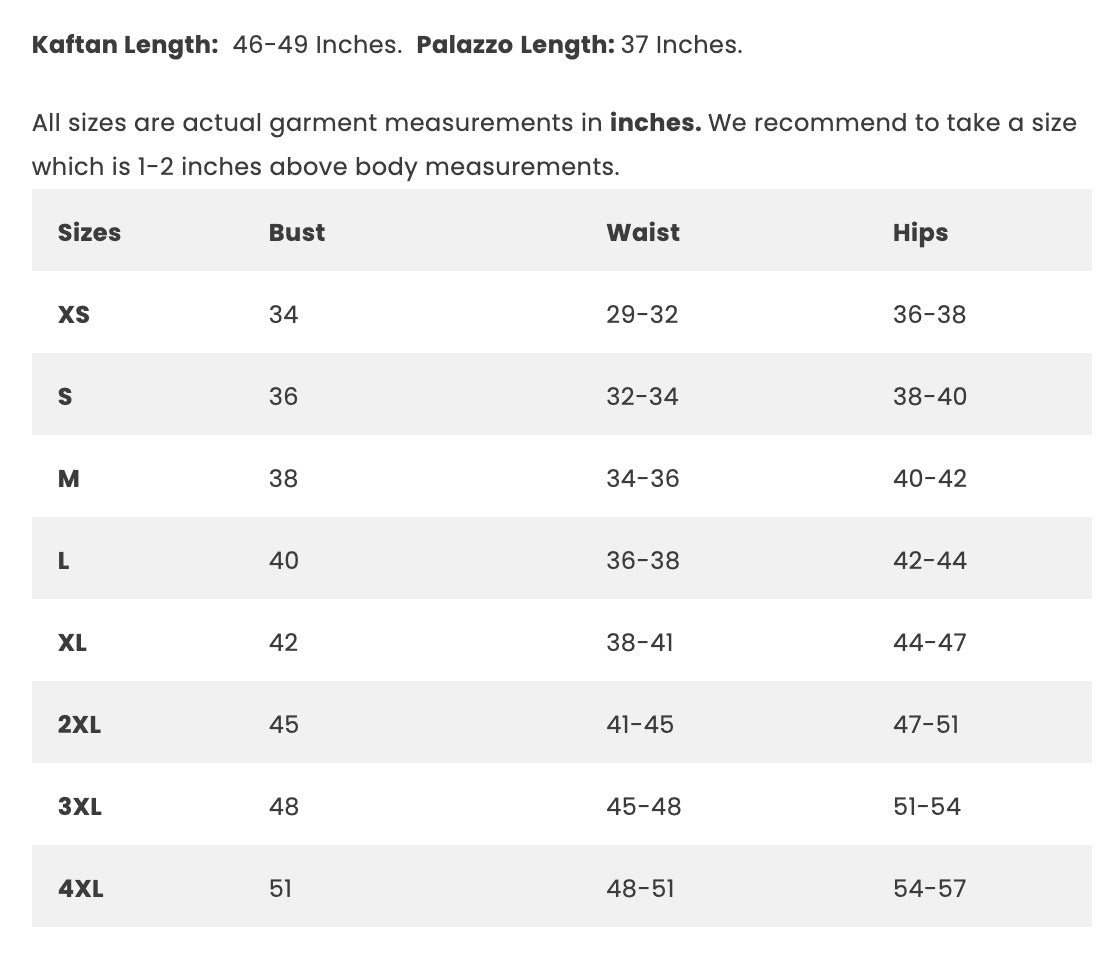Select the L size row label
Viewport: 1116px width, 978px height.
click(64, 560)
